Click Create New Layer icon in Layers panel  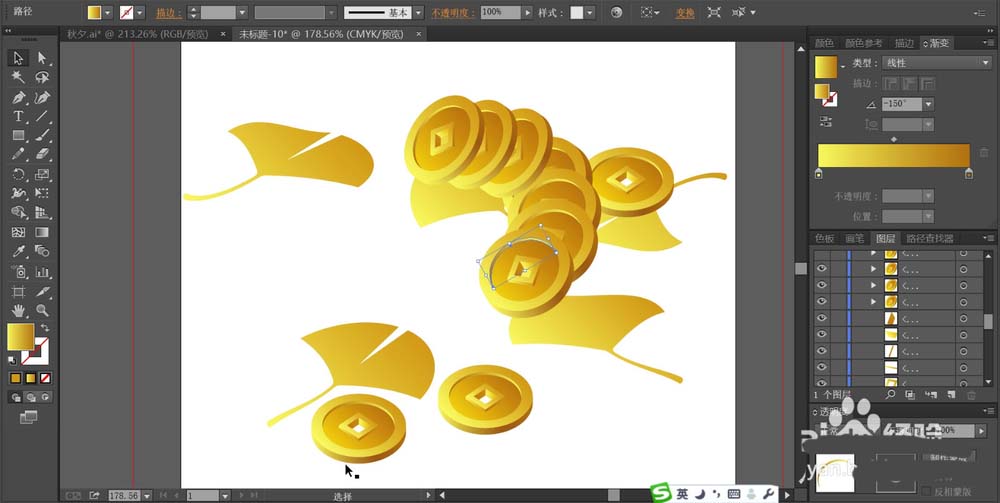[951, 395]
